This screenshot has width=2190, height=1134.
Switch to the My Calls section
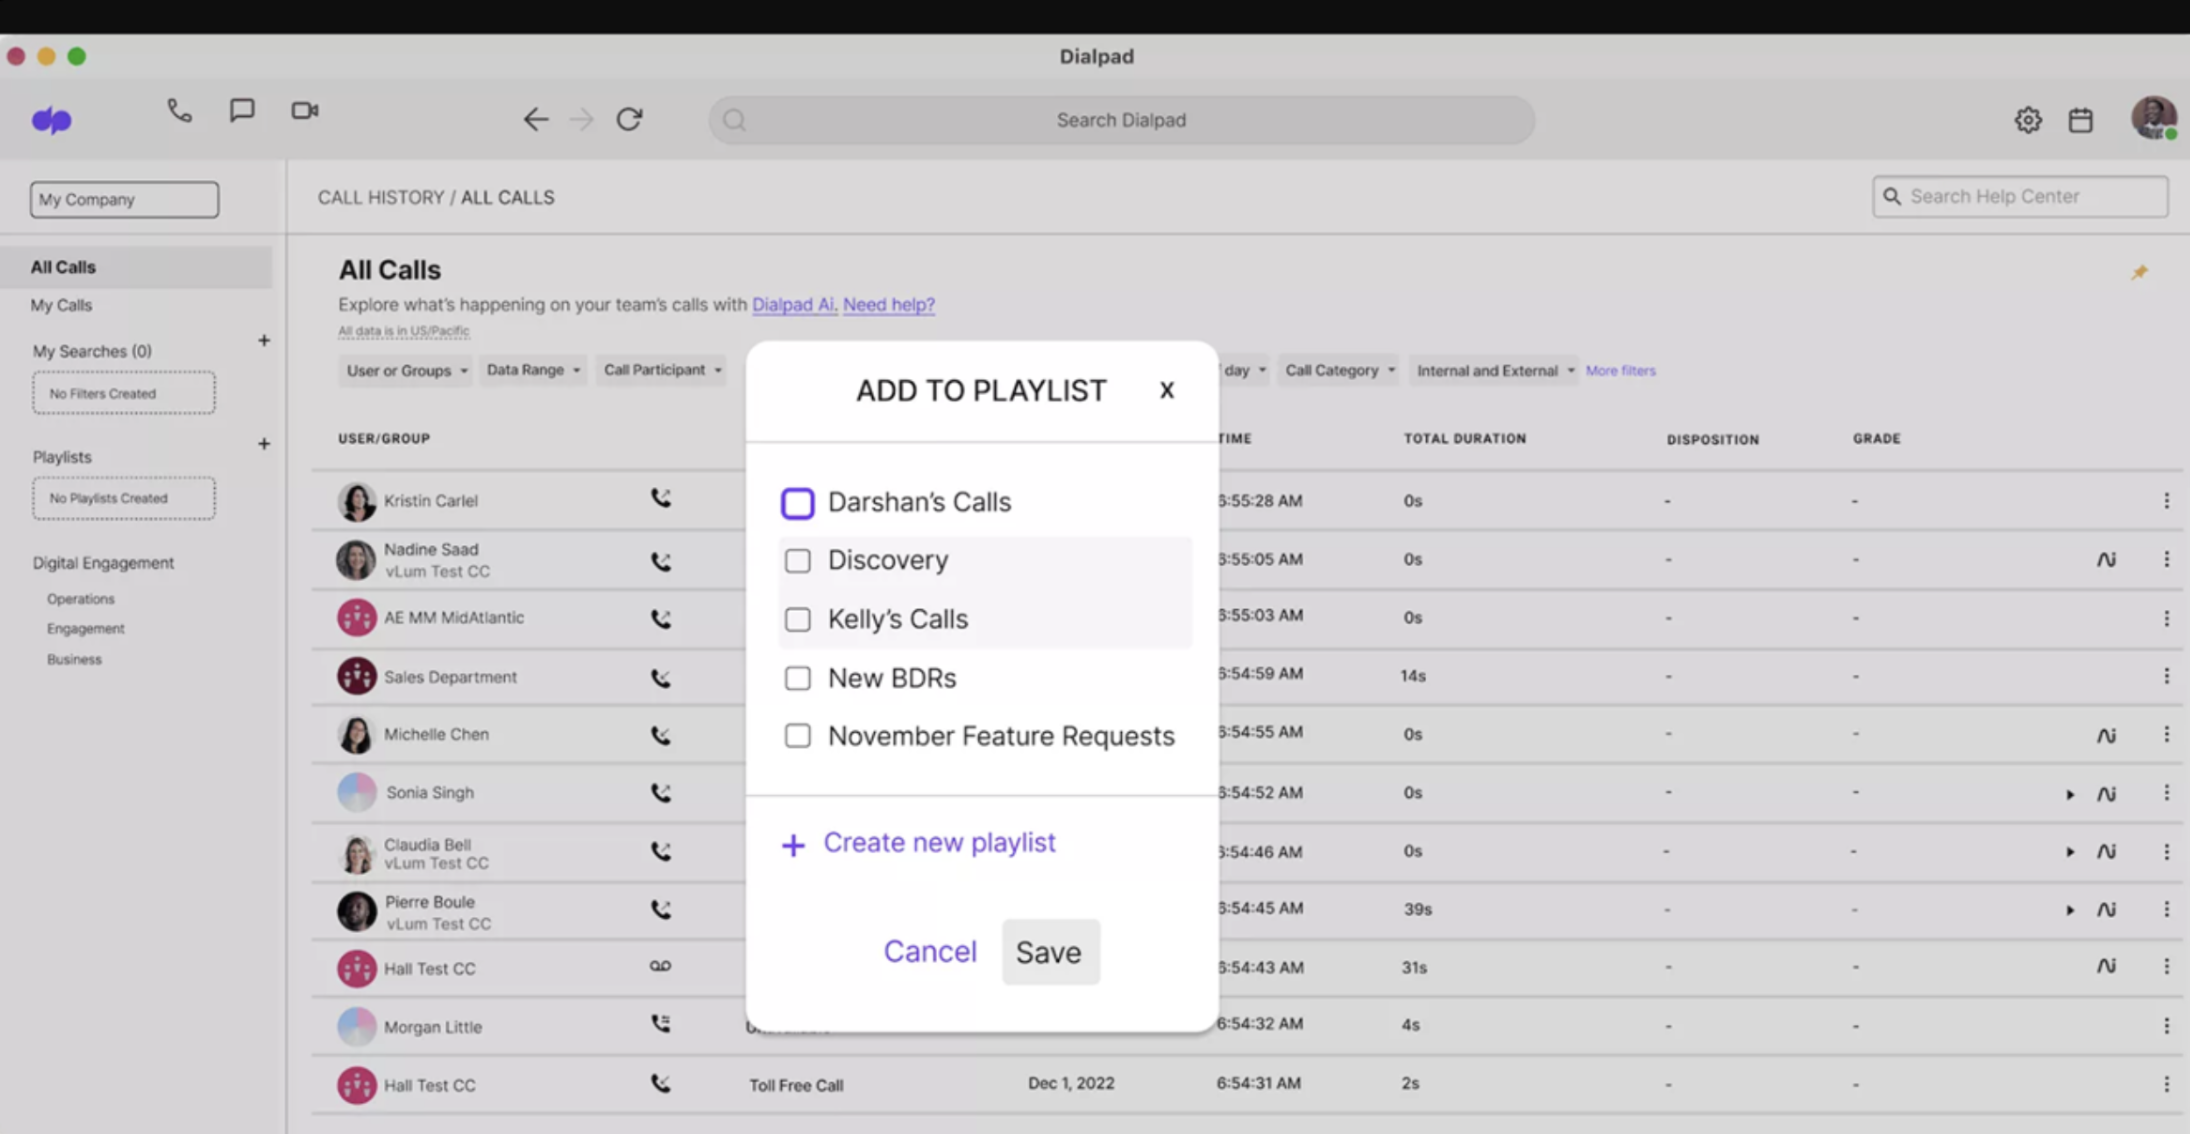(61, 305)
